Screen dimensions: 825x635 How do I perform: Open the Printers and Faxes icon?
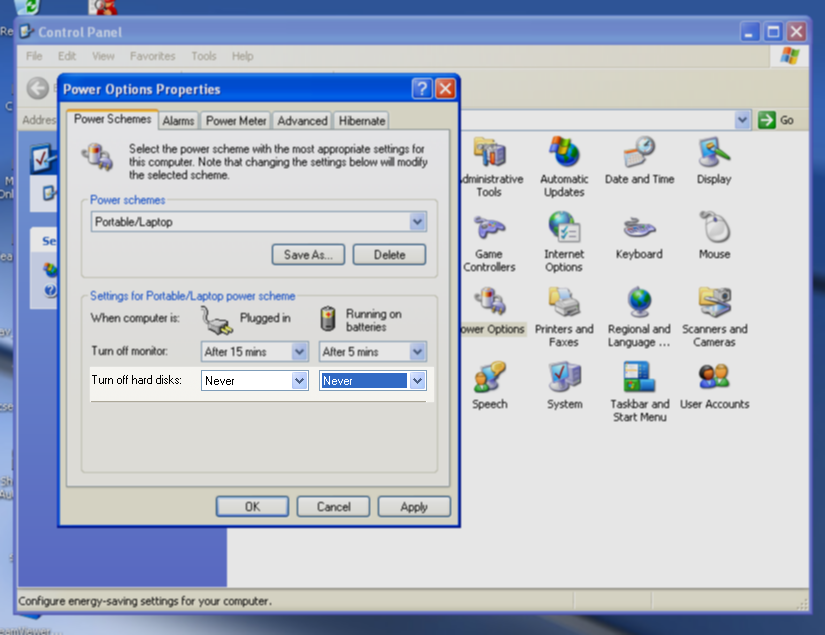[564, 317]
